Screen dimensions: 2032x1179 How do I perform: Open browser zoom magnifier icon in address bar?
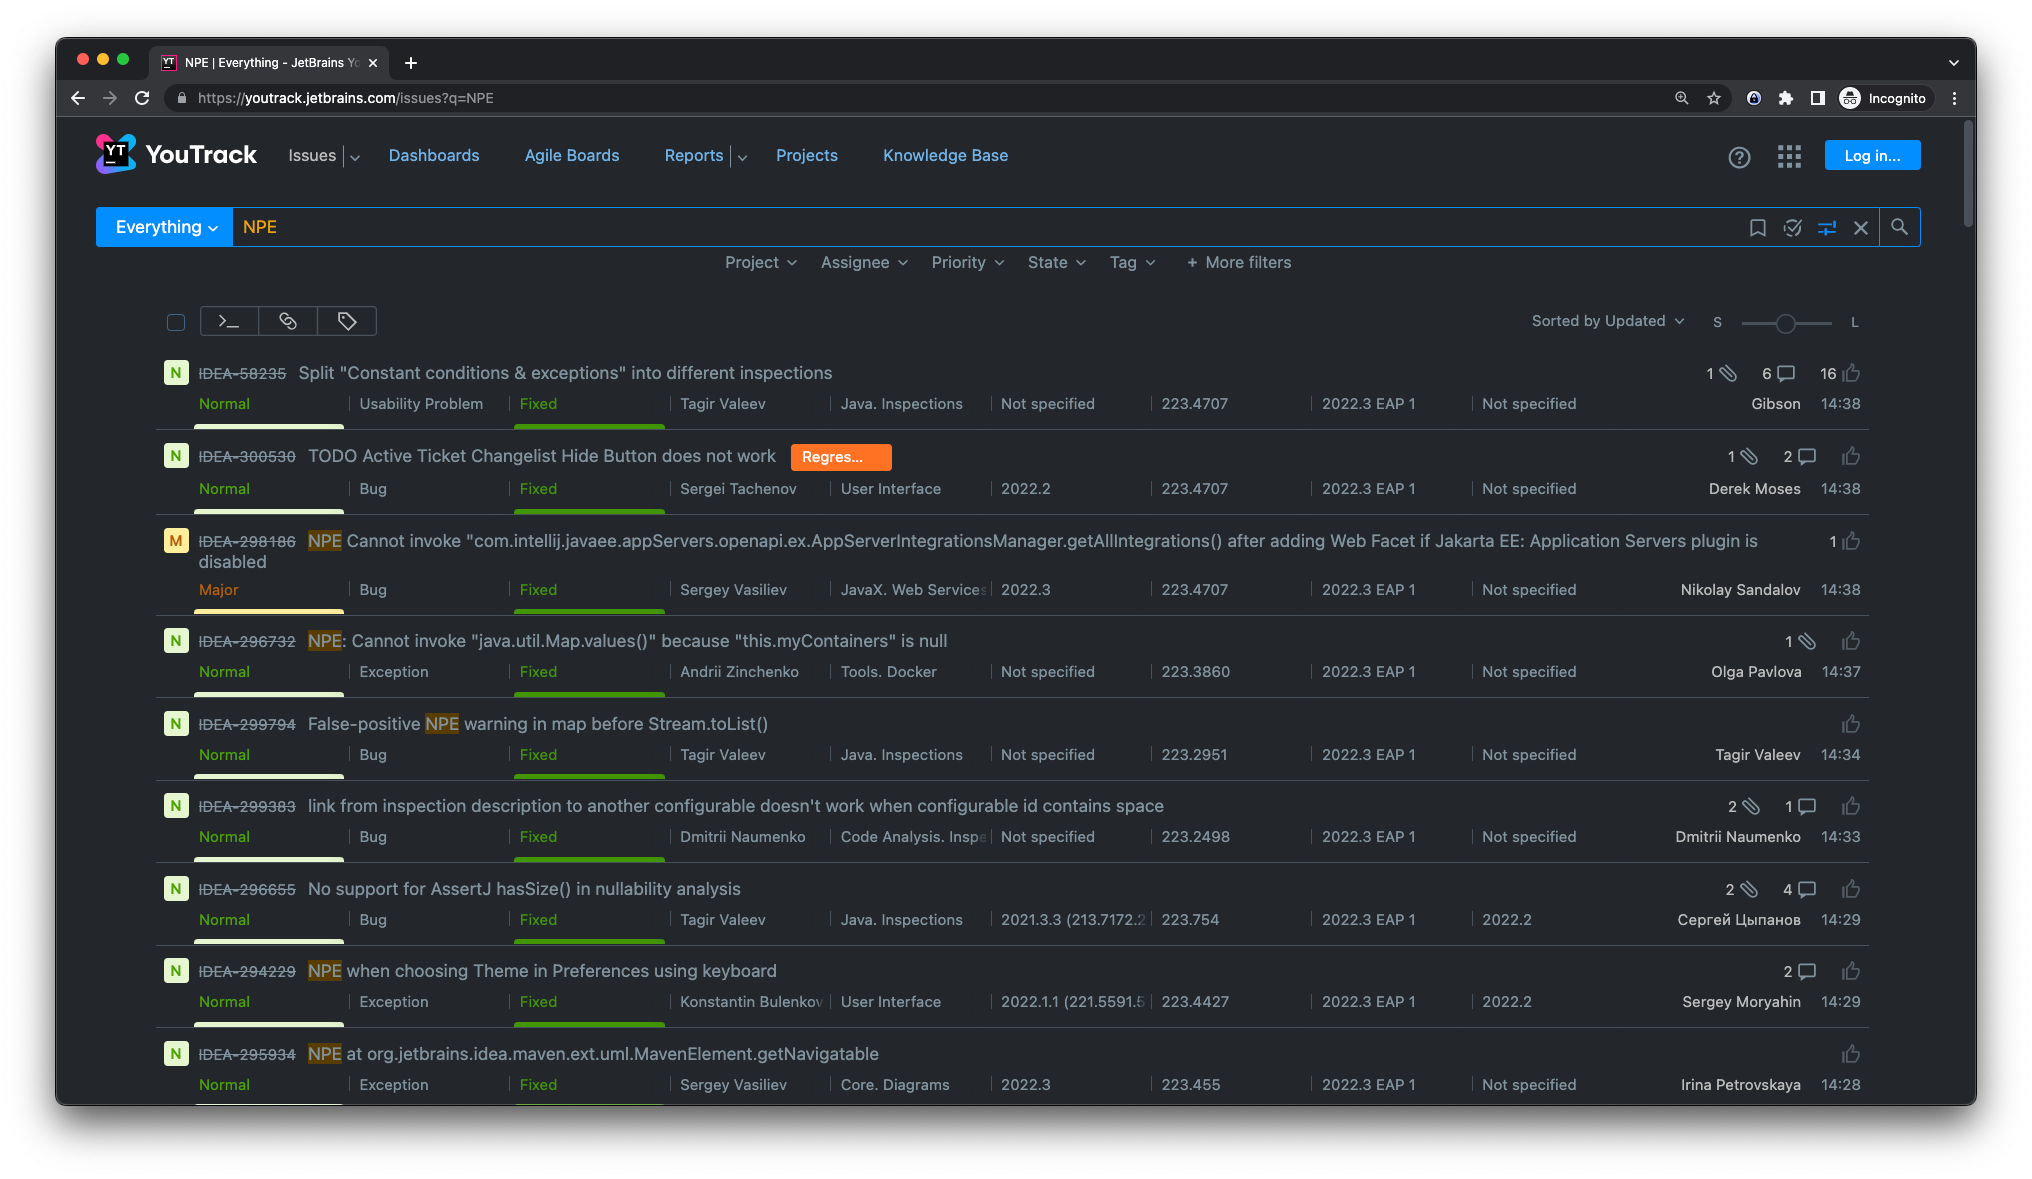(1682, 98)
